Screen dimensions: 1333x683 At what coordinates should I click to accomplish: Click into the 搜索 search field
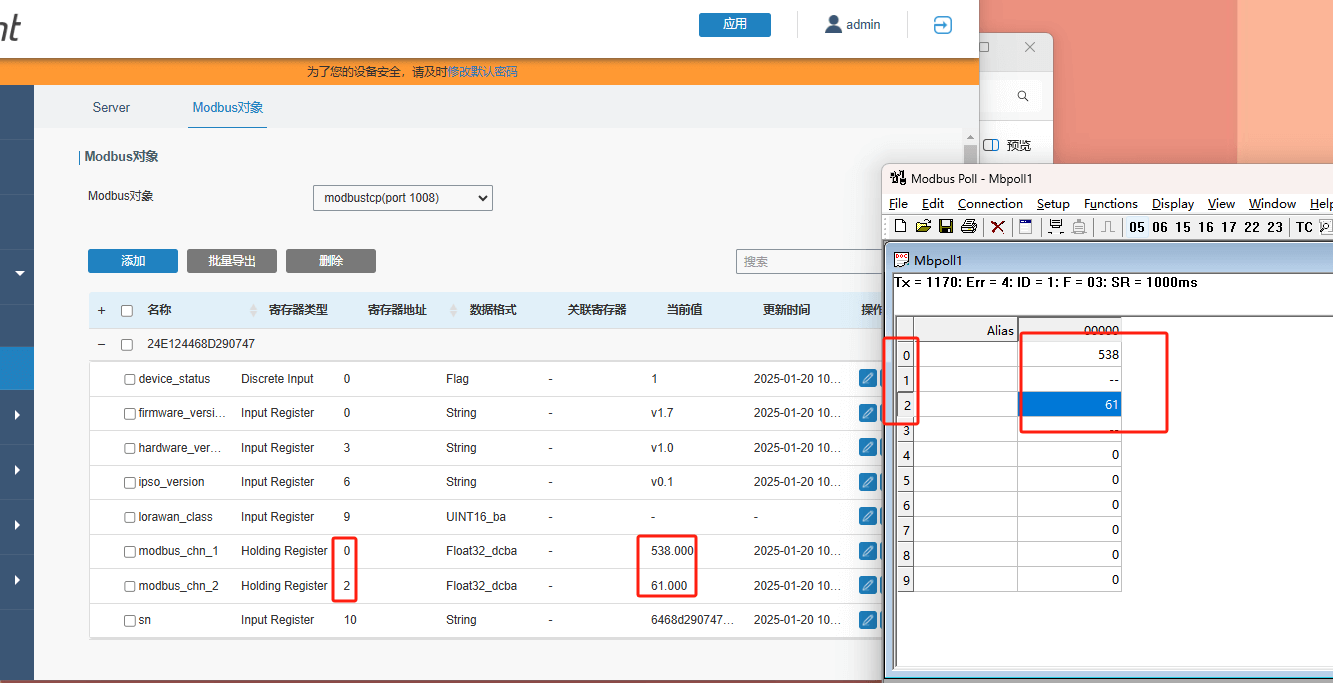tap(805, 261)
